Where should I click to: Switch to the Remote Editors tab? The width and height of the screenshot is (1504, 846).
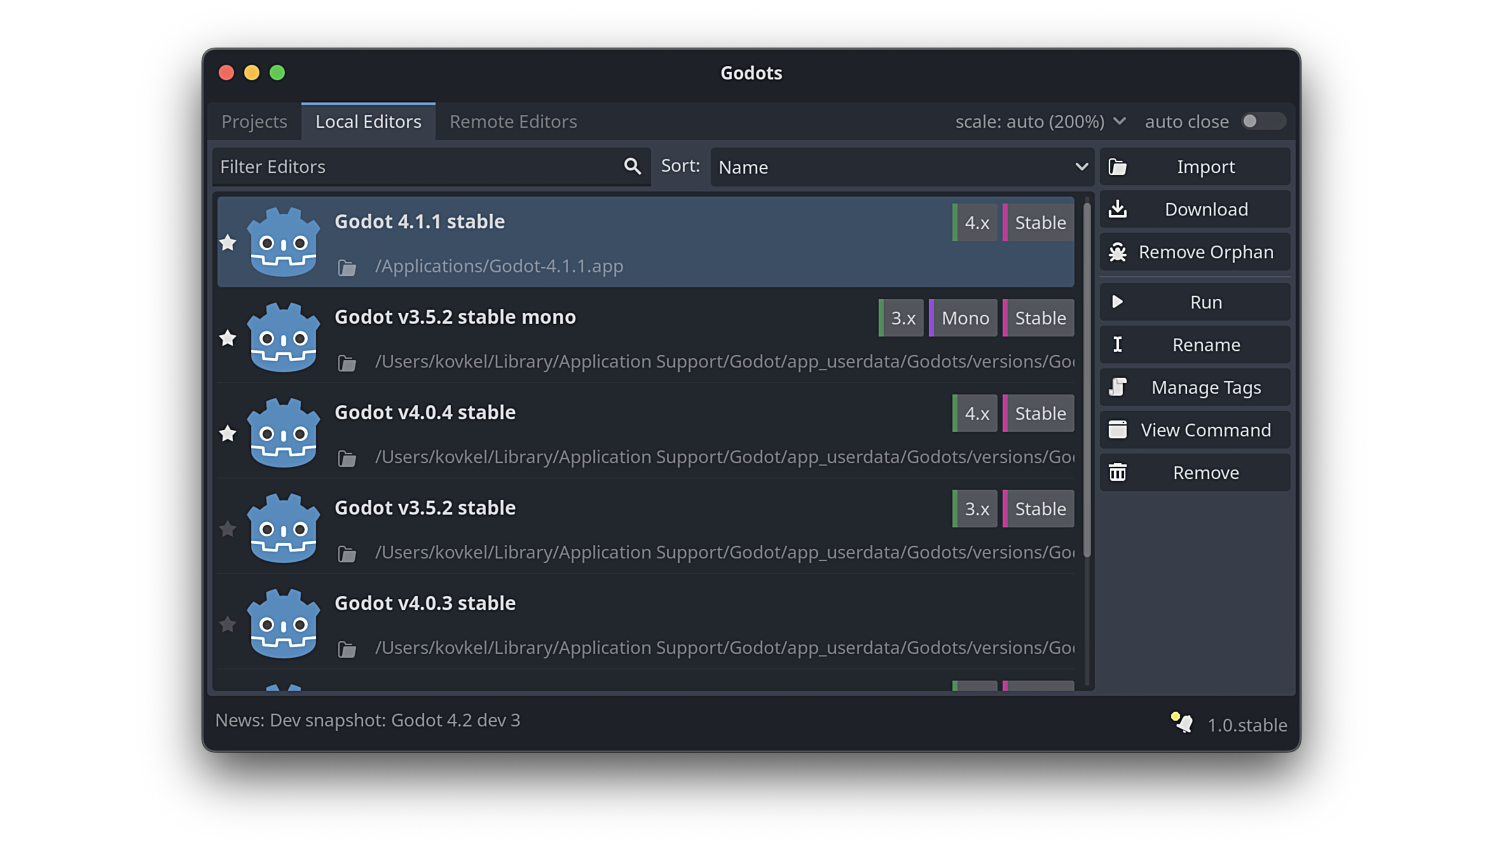tap(513, 121)
